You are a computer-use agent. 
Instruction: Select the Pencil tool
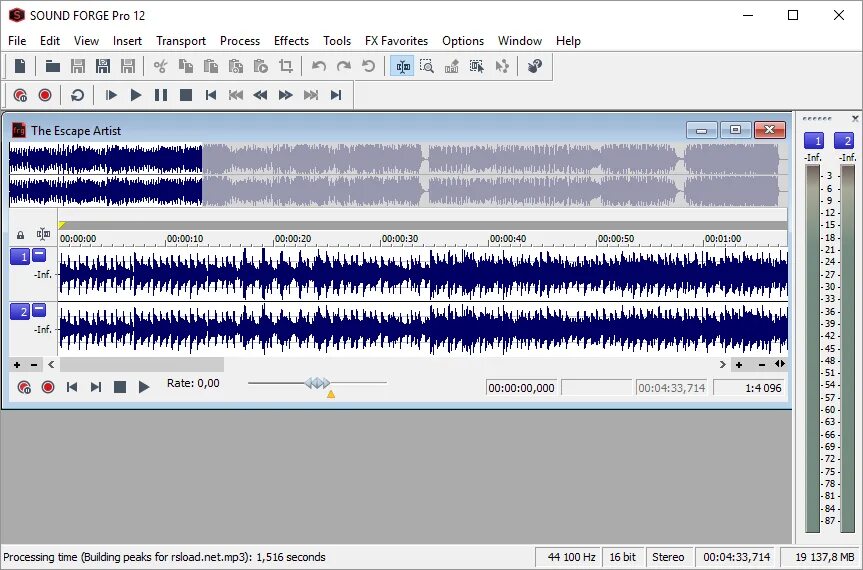tap(451, 66)
